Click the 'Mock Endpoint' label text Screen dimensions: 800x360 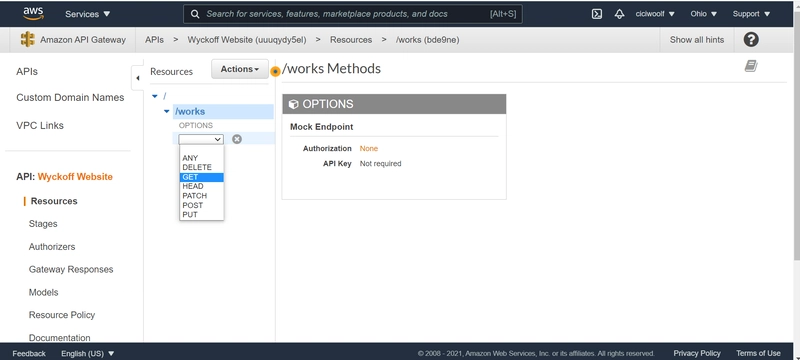coord(321,126)
